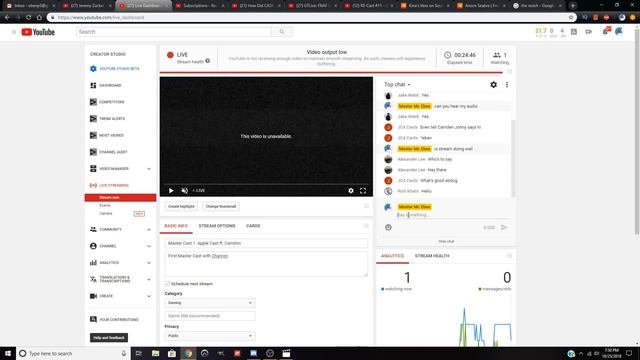Open the Category dropdown showing Gaming
Screen dimensions: 640x360
coord(210,303)
